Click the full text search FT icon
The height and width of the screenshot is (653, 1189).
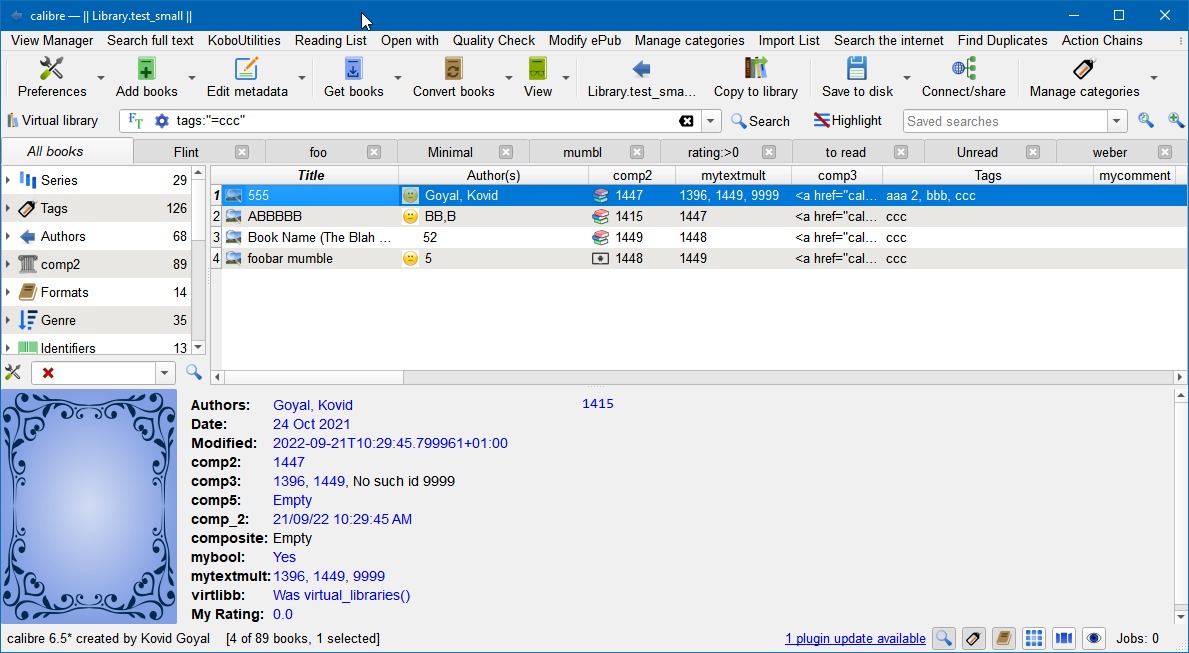point(136,121)
